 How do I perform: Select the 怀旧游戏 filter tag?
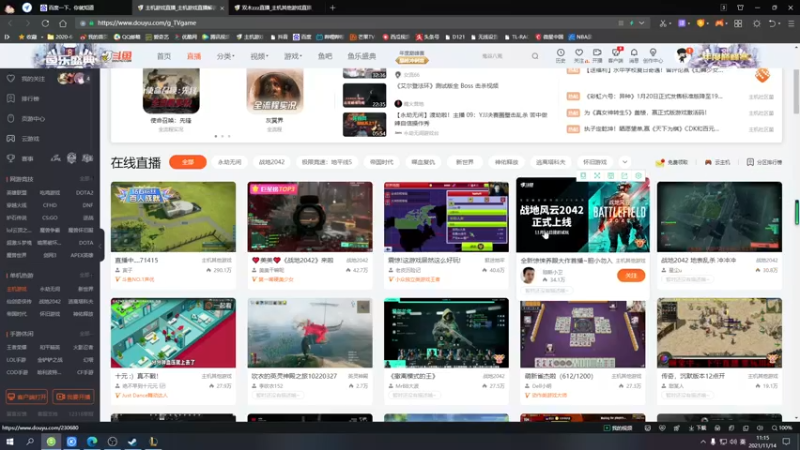pyautogui.click(x=595, y=162)
